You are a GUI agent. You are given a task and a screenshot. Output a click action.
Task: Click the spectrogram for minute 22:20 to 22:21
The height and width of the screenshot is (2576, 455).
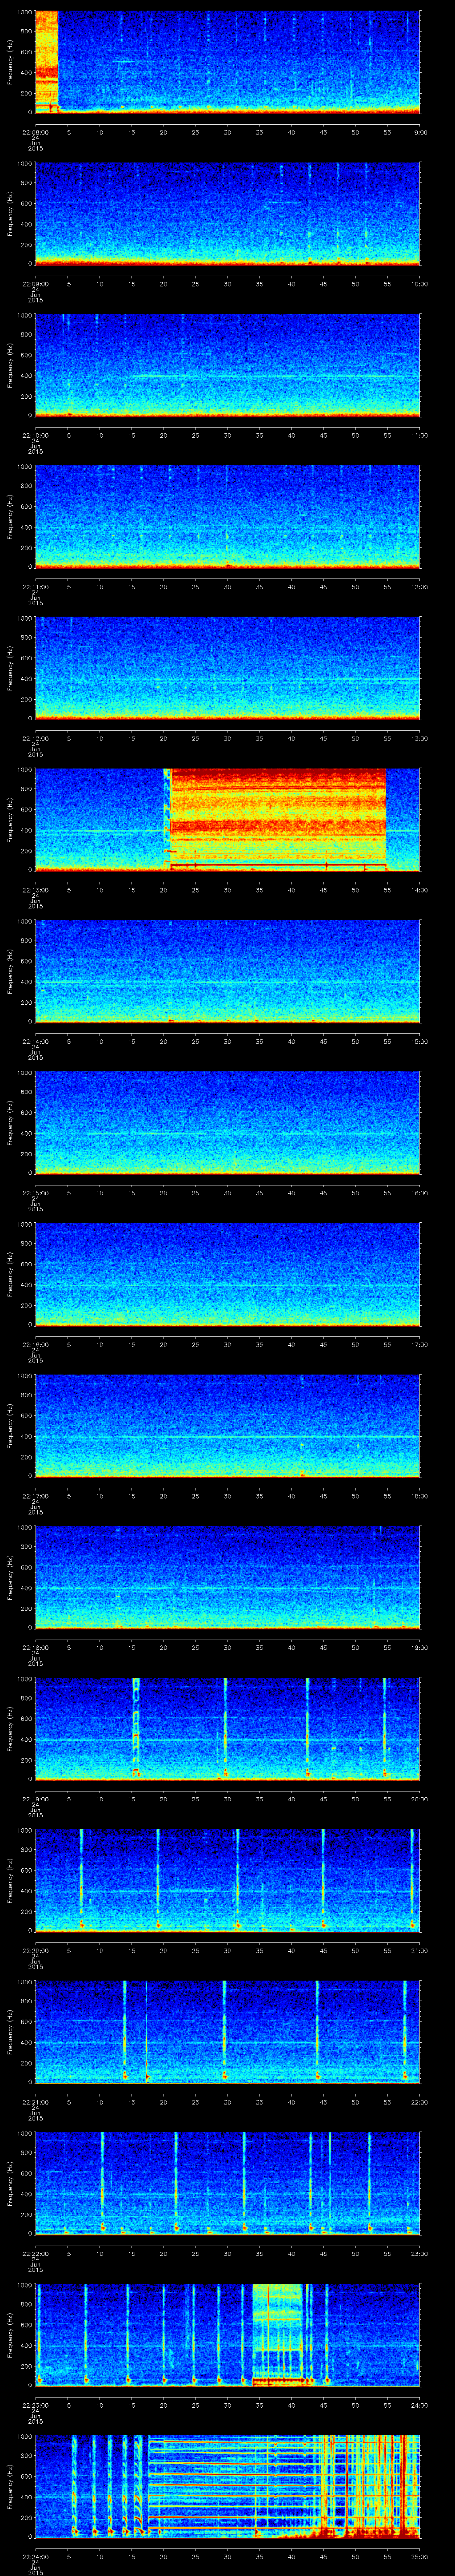click(x=227, y=1880)
